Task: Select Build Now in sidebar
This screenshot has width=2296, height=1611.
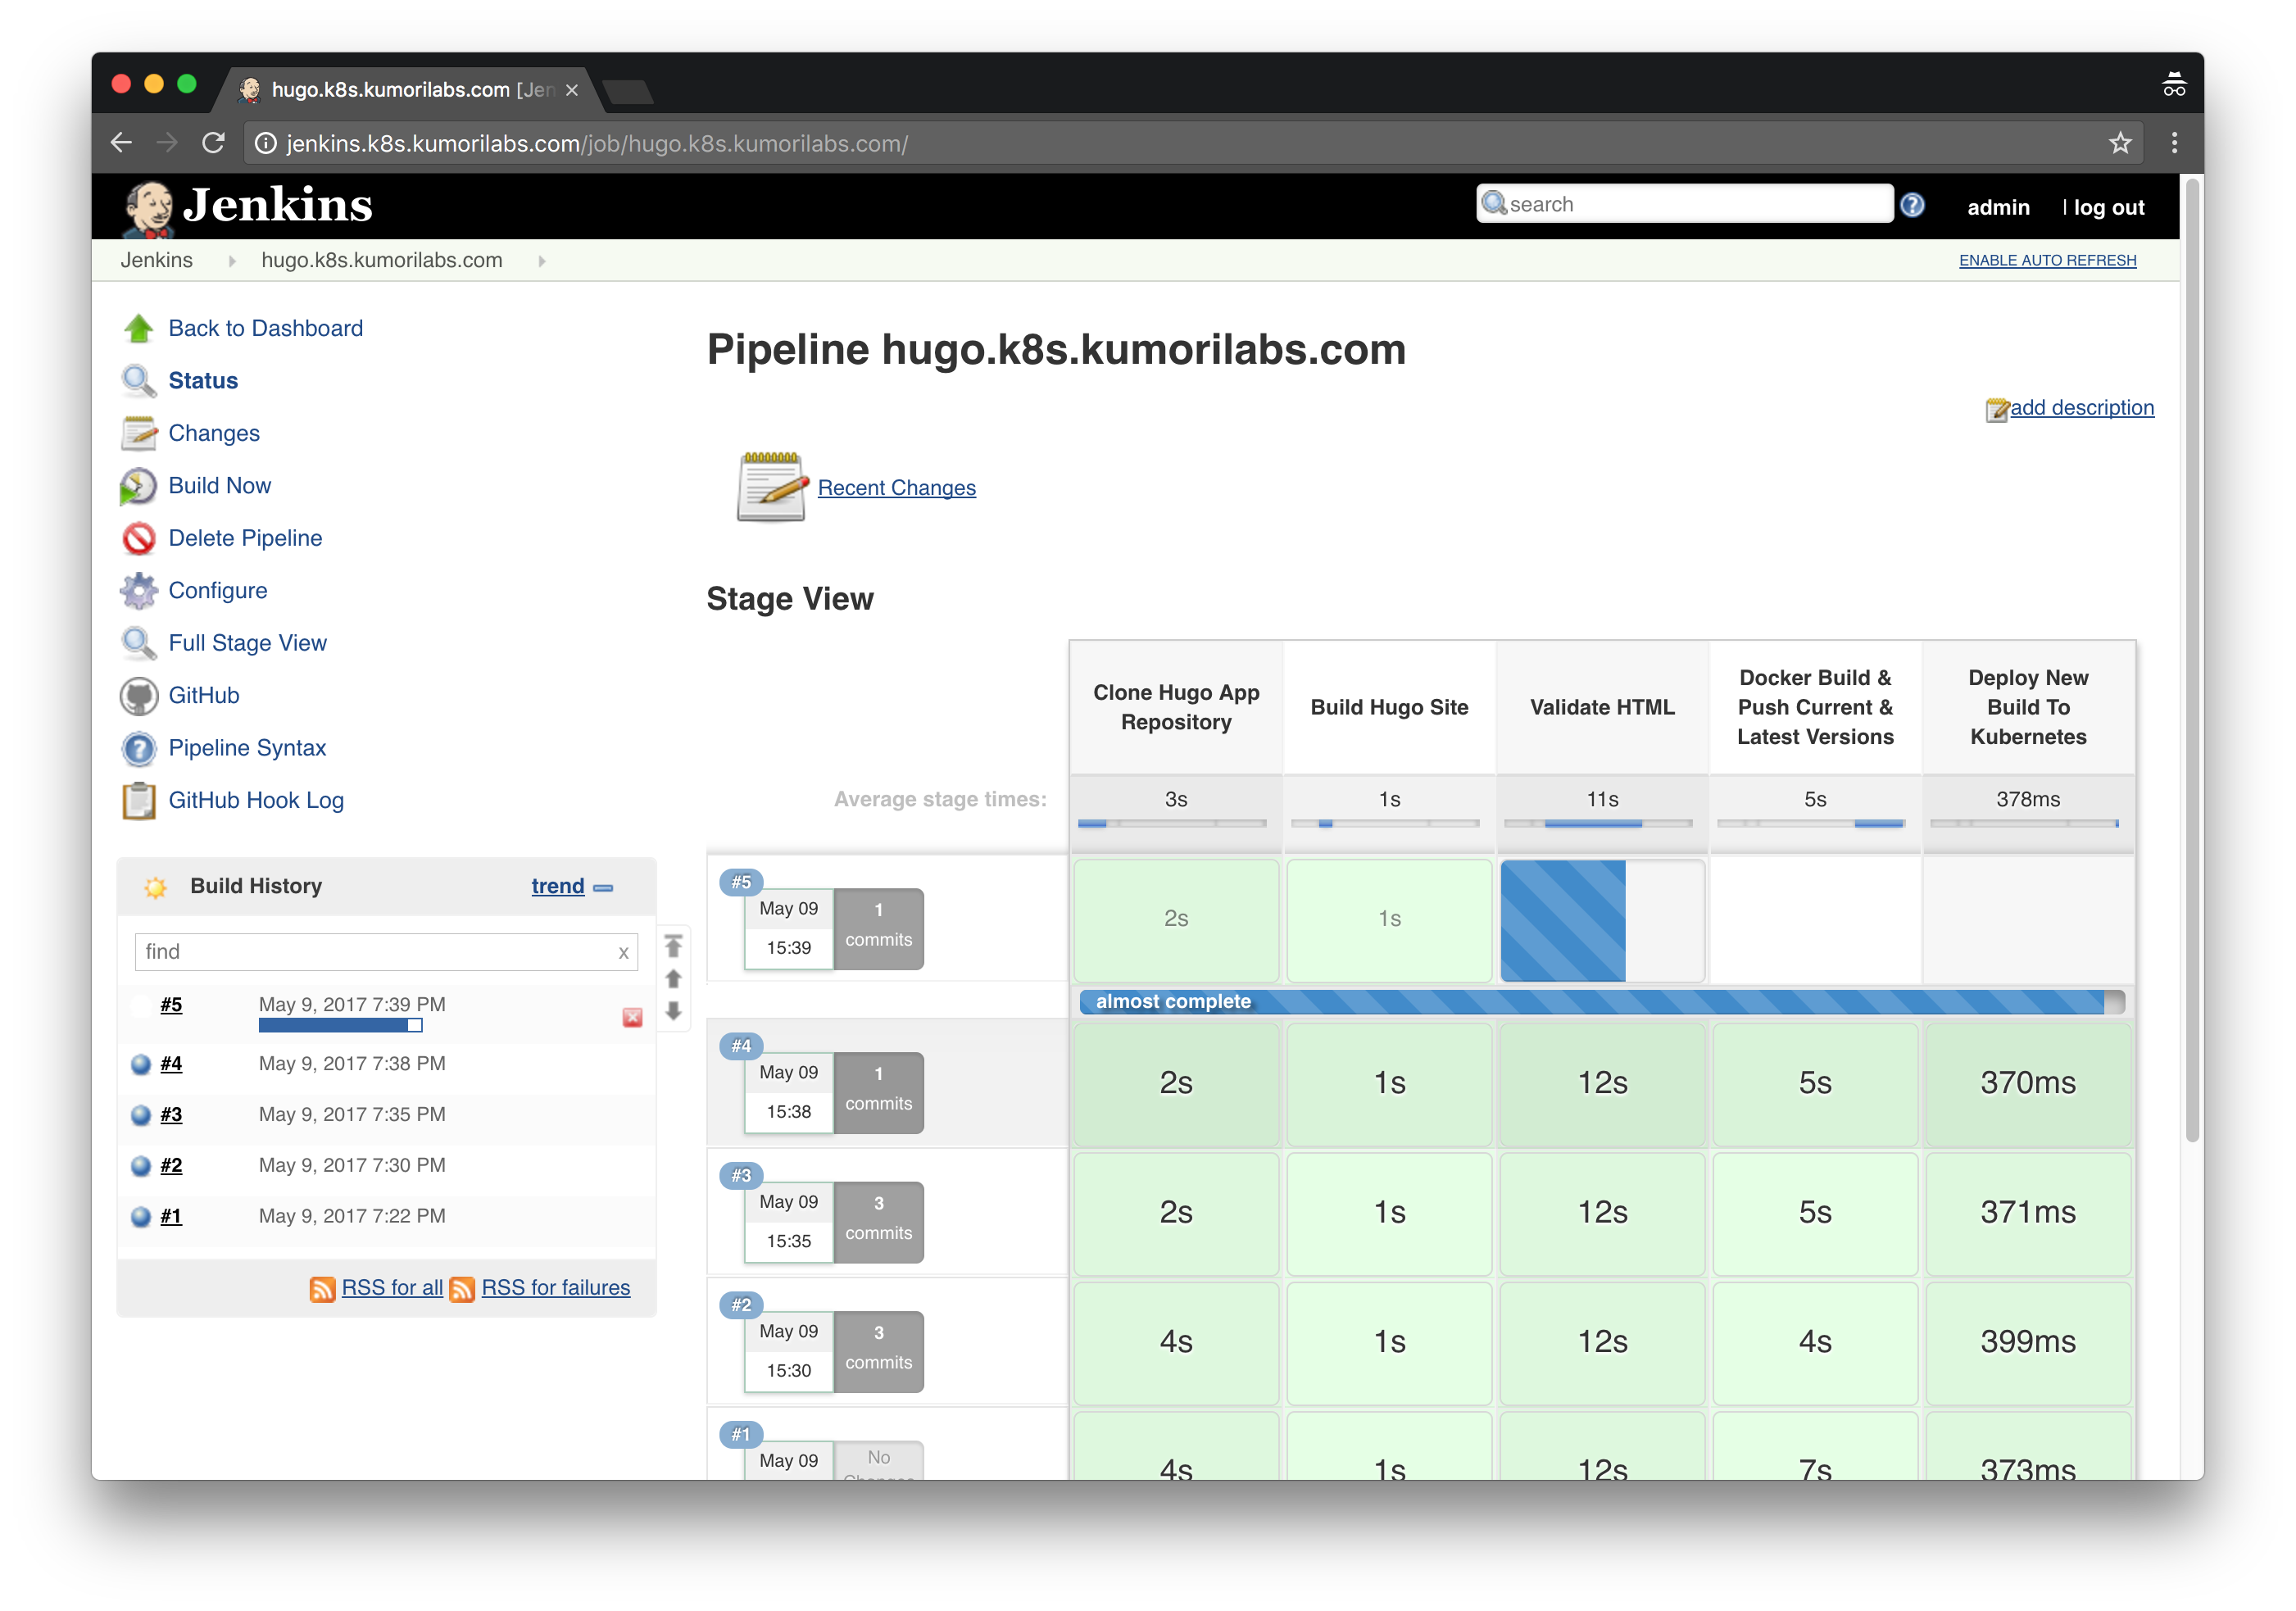Action: click(x=220, y=486)
